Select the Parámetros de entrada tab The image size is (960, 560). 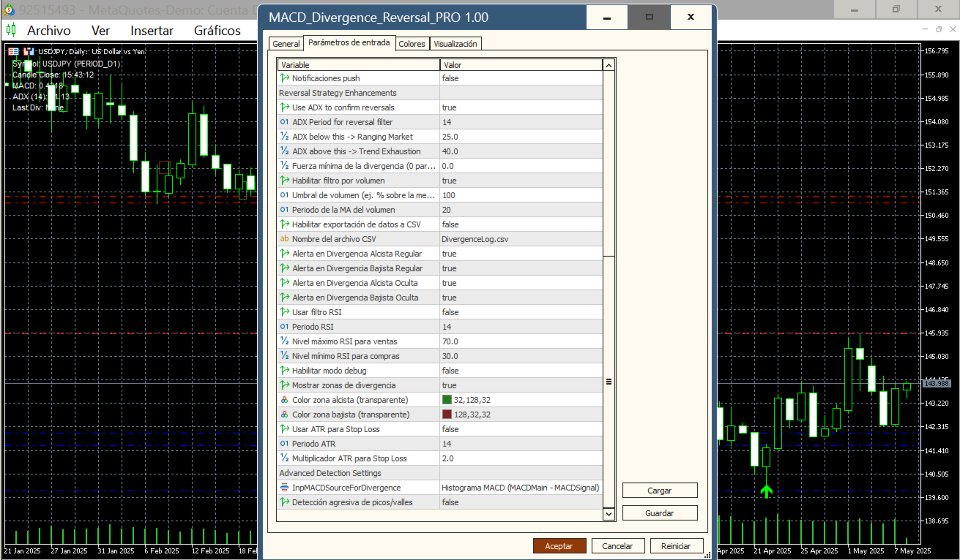[349, 43]
